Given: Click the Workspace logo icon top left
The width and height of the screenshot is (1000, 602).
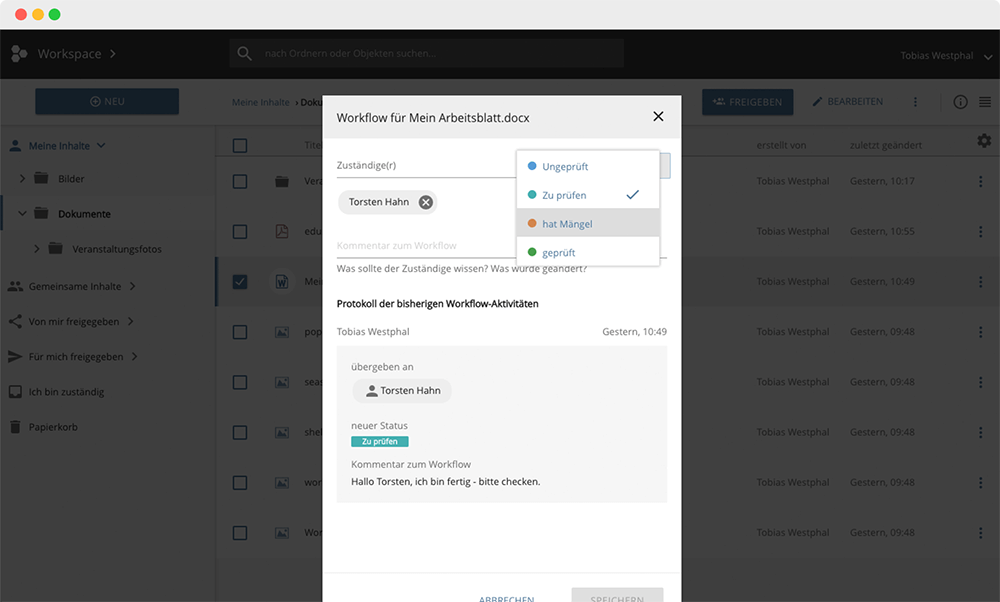Looking at the screenshot, I should [17, 53].
